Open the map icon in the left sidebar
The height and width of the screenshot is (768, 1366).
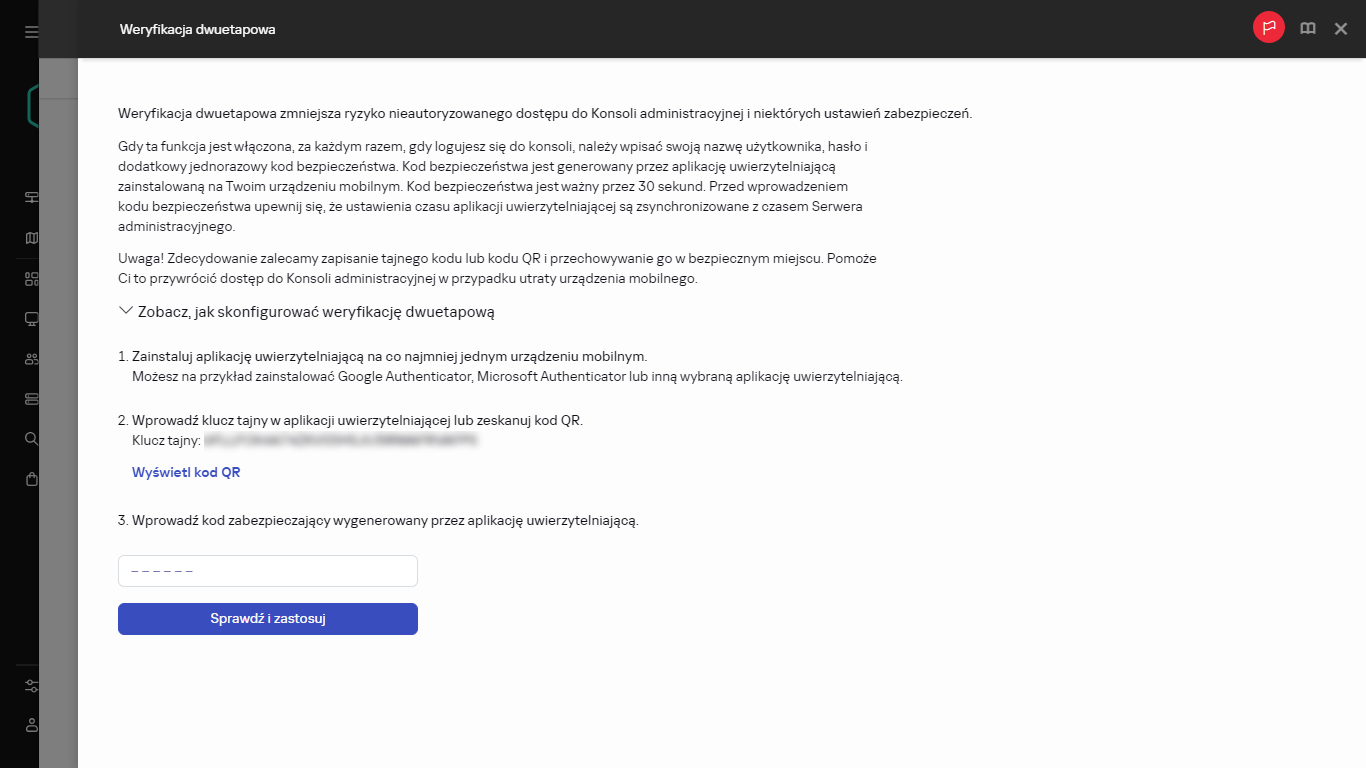(31, 238)
